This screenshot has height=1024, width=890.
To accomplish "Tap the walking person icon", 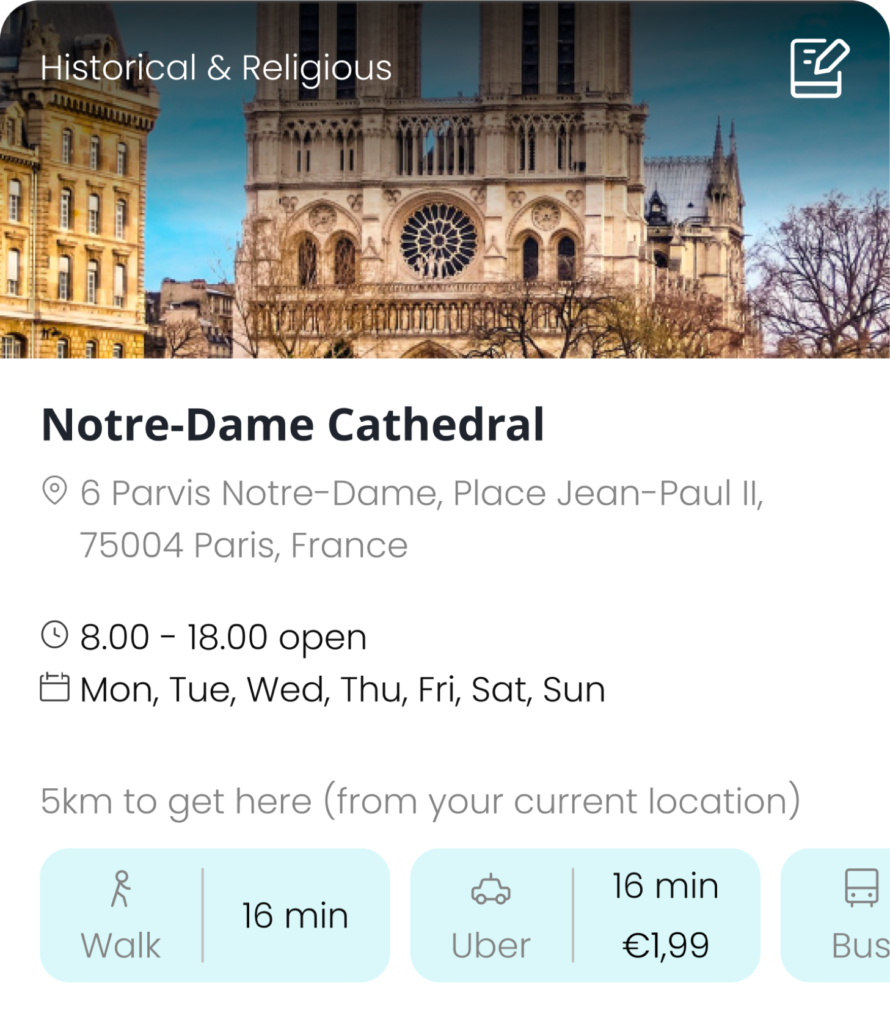I will tap(121, 888).
